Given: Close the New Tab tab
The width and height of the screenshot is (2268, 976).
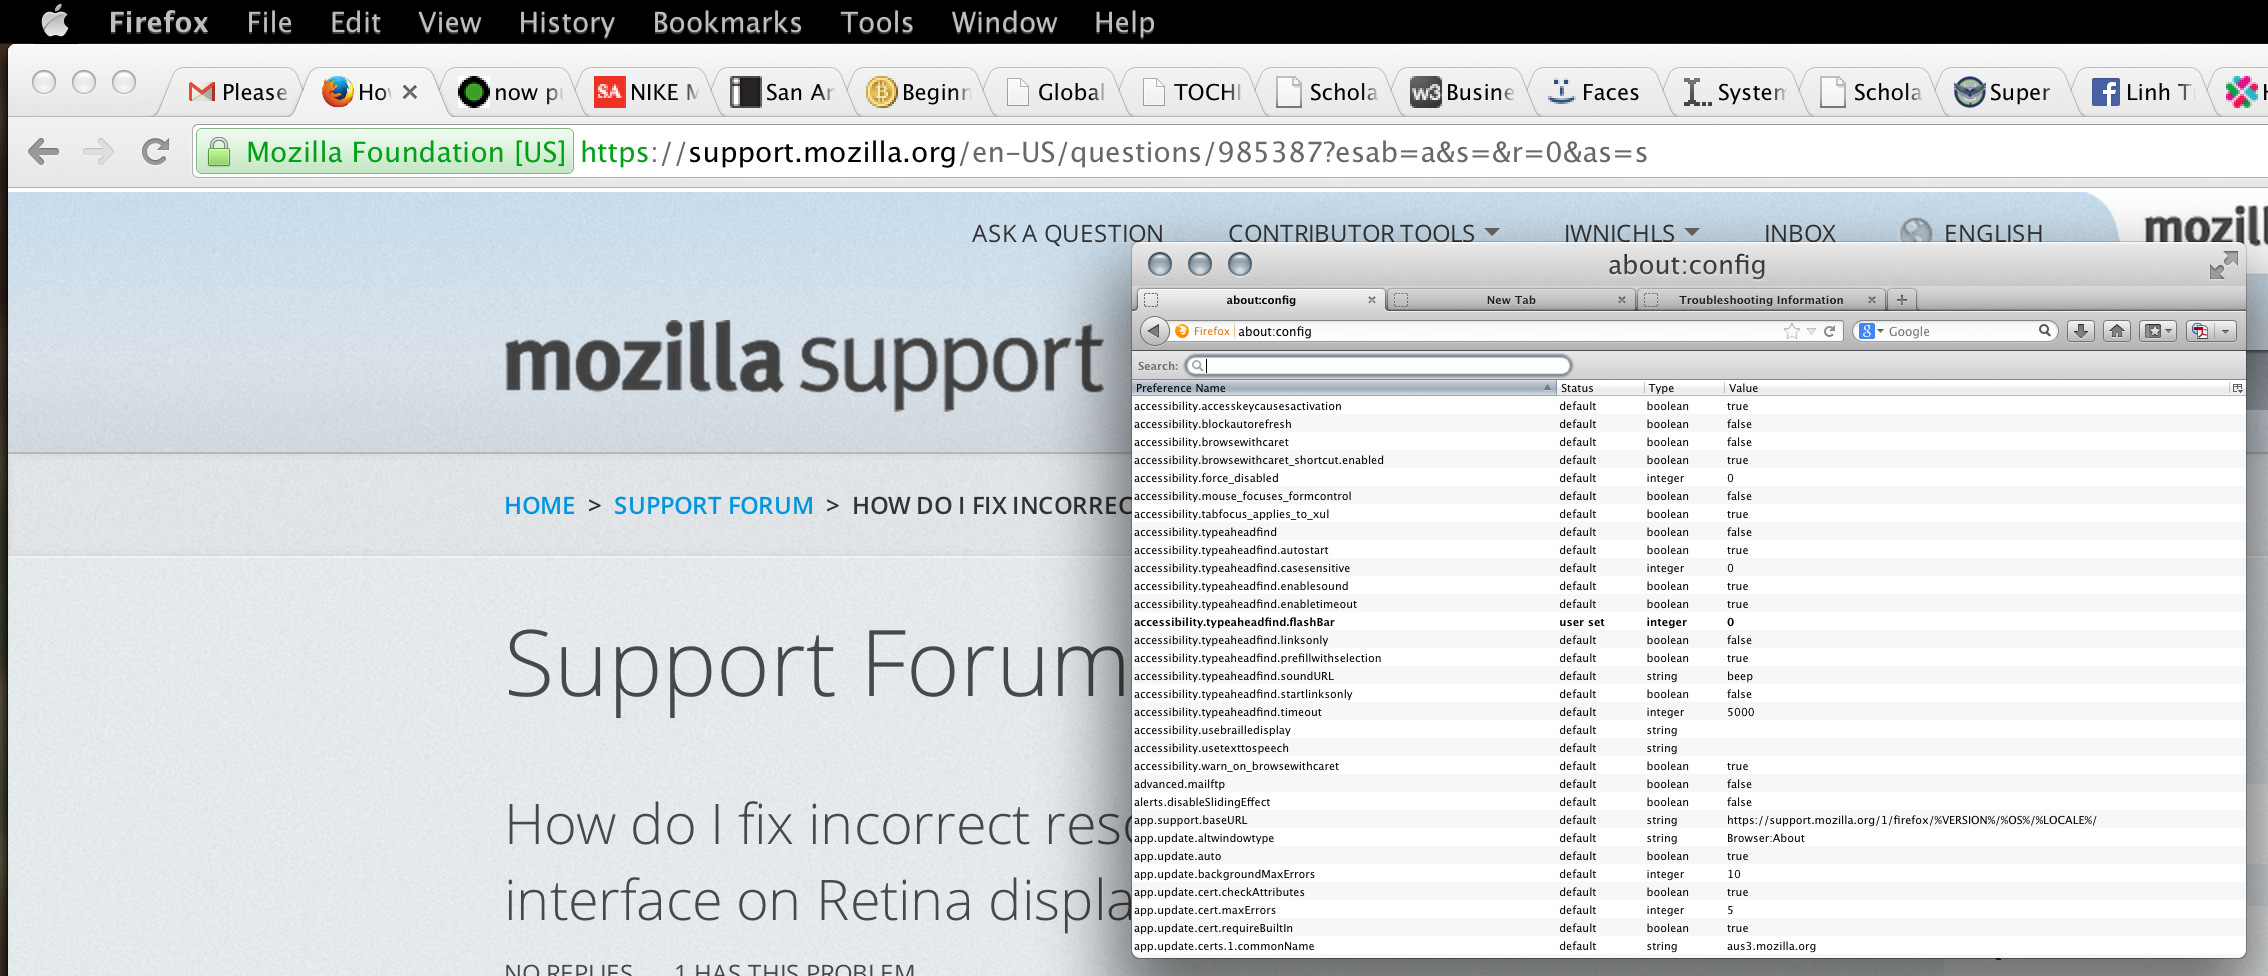Looking at the screenshot, I should [1622, 300].
